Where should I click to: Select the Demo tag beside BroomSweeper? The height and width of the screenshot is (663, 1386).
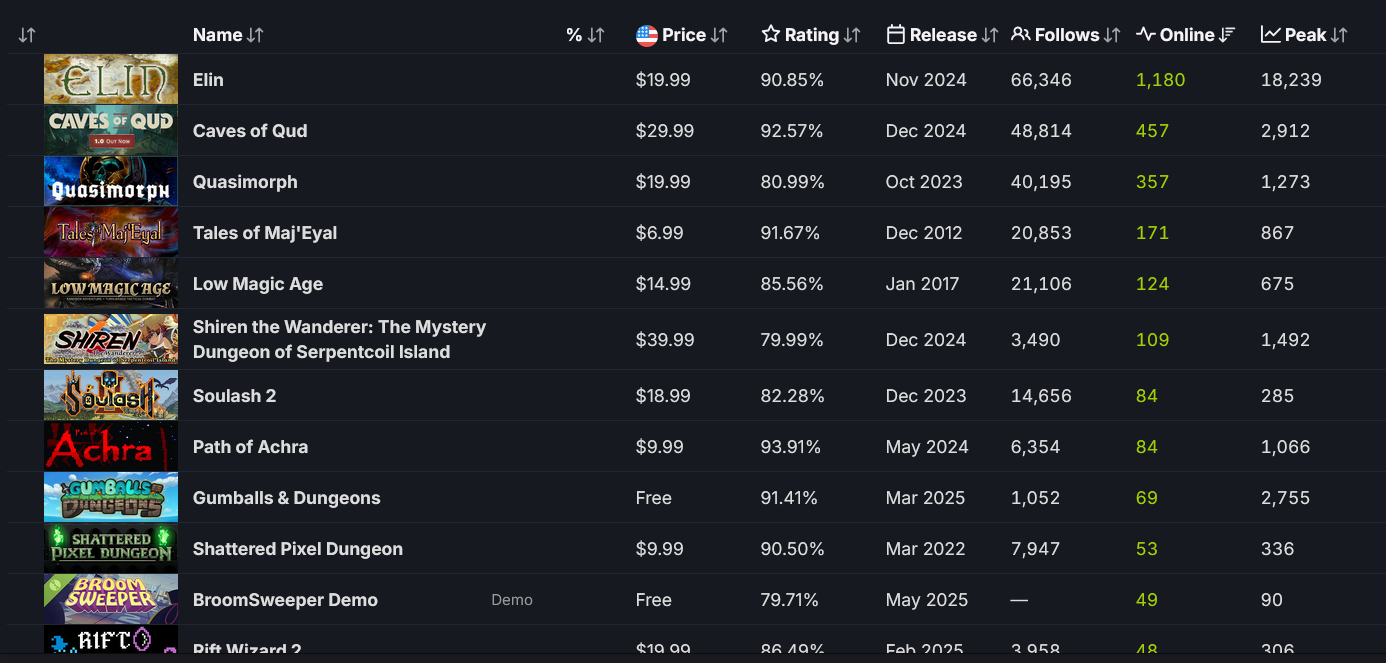click(512, 600)
